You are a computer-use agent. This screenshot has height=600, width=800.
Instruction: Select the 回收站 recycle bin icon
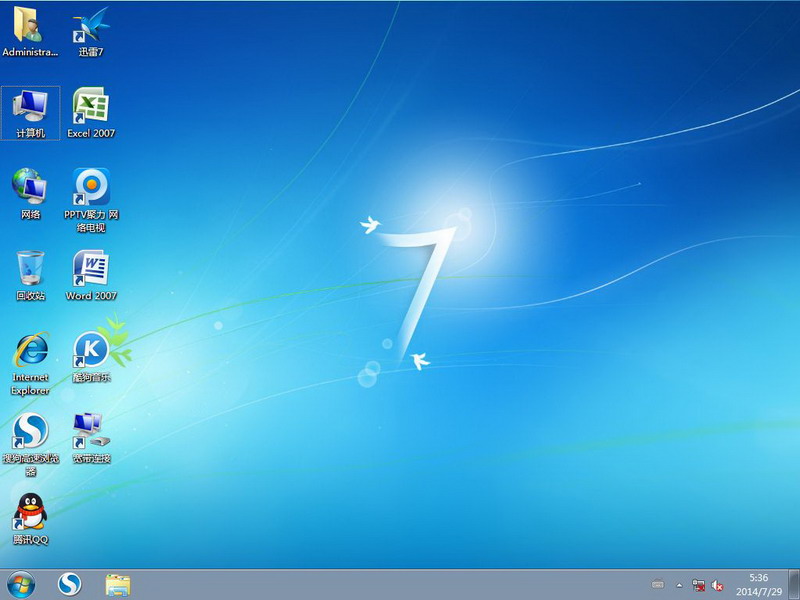(x=30, y=276)
